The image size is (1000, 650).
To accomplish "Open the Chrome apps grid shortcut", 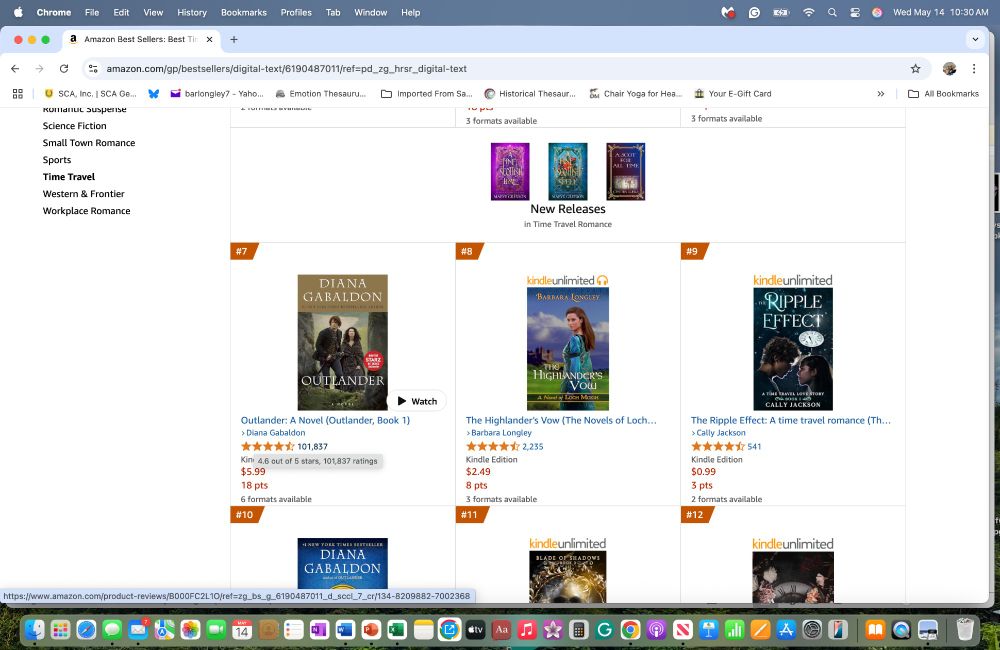I will [18, 94].
